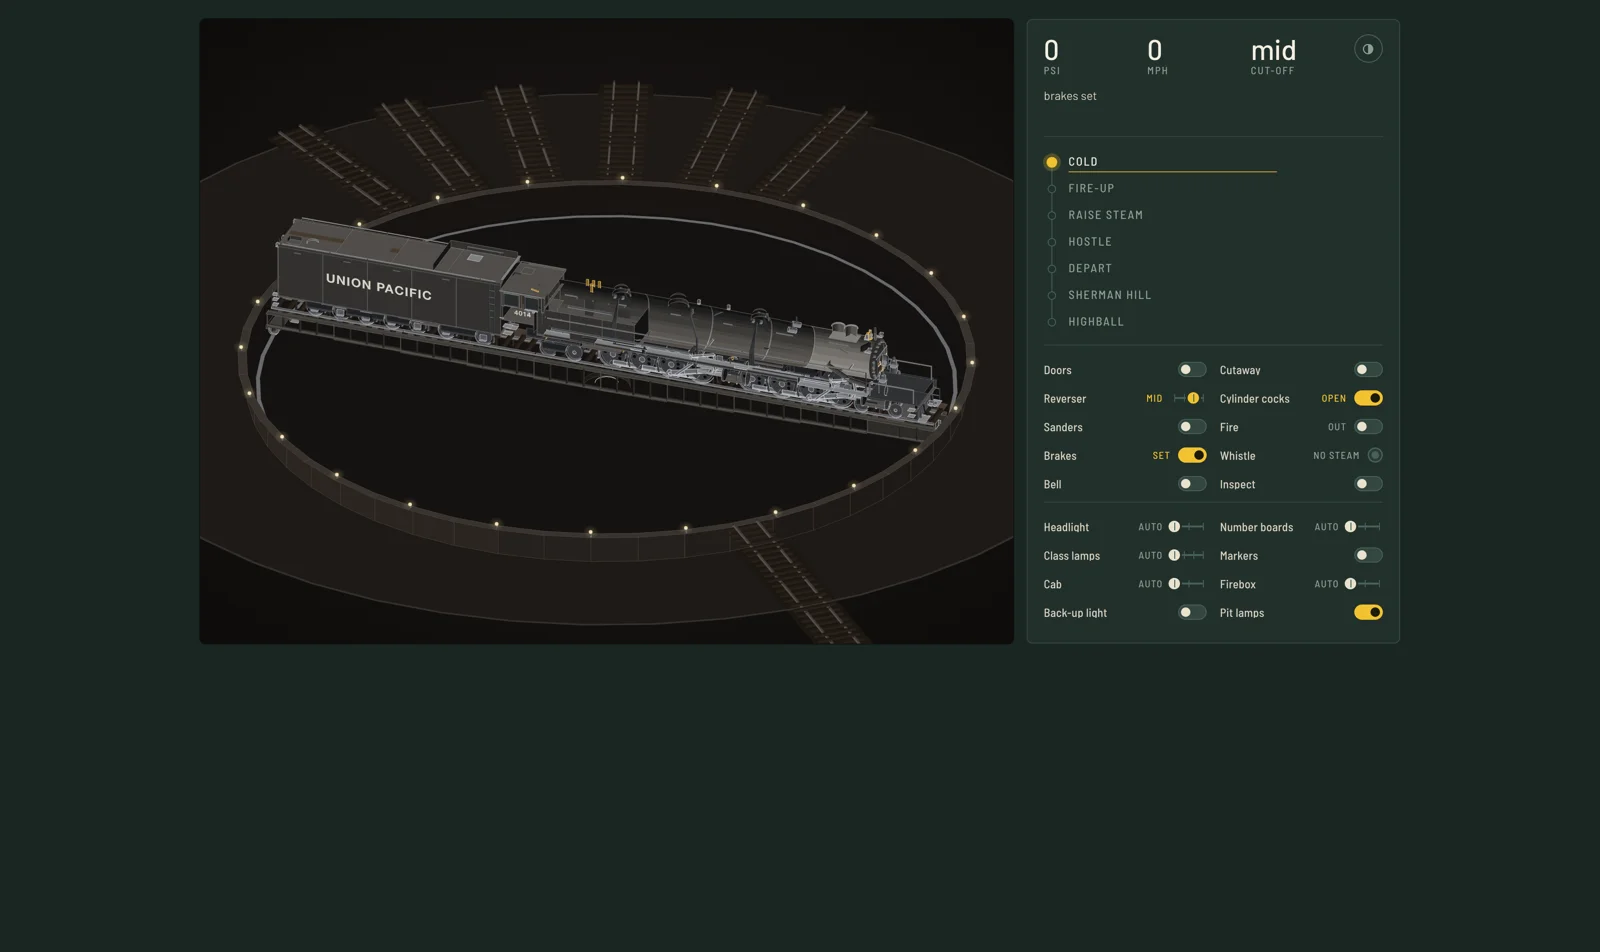Screen dimensions: 1600x952
Task: Switch on the Markers toggle
Action: (1368, 555)
